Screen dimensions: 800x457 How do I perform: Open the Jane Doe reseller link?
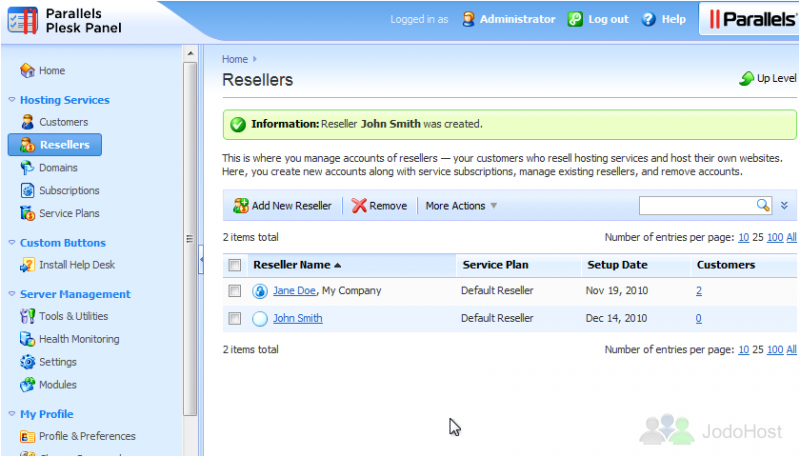(294, 290)
